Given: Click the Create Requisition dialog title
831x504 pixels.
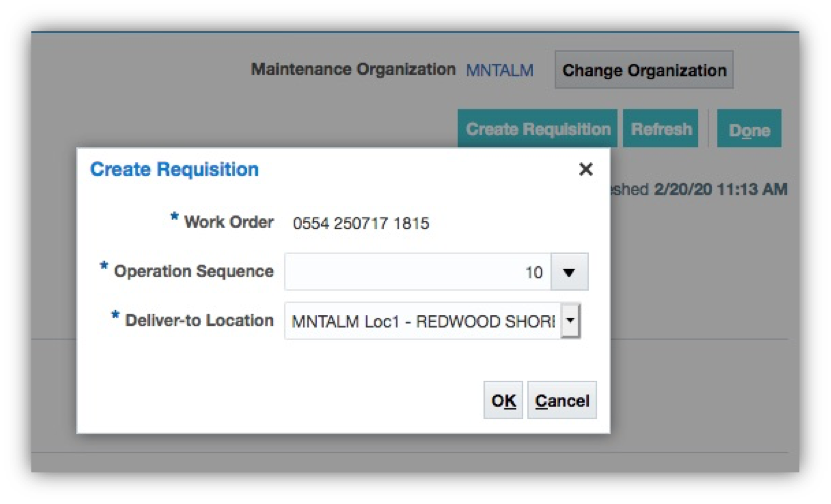Looking at the screenshot, I should click(174, 169).
